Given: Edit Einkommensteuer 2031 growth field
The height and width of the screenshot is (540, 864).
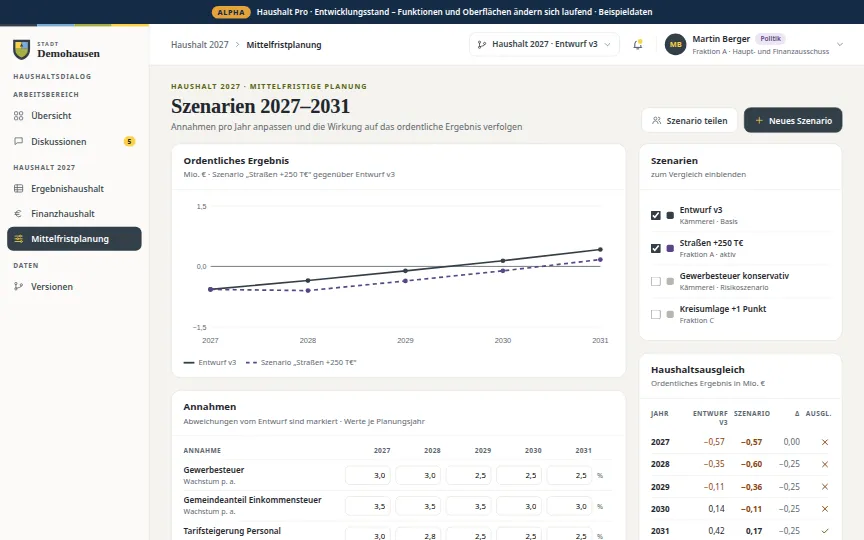Looking at the screenshot, I should pyautogui.click(x=569, y=506).
